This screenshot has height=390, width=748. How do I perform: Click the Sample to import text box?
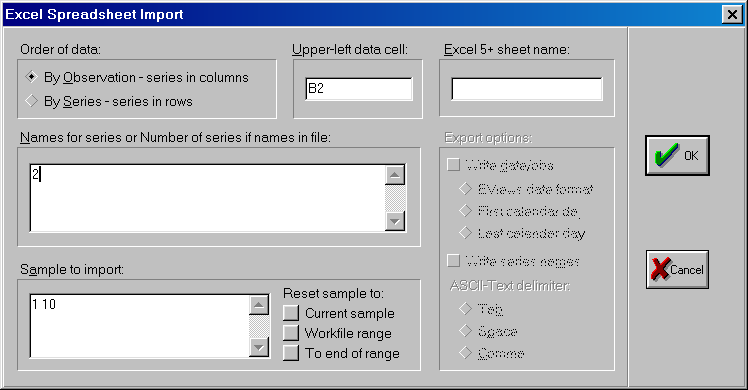(139, 326)
